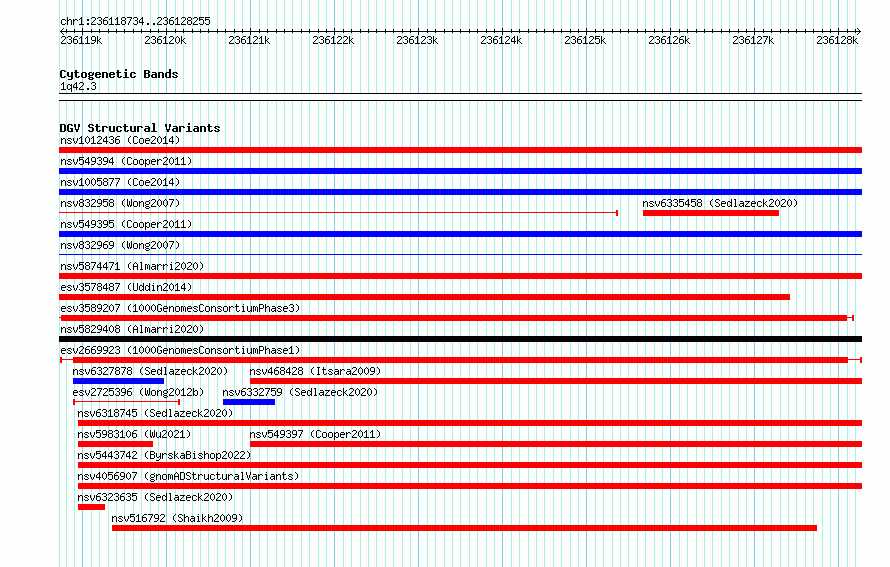Select the tiny red bar of nsv6323635
Viewport: 890px width, 567px height.
pos(91,507)
